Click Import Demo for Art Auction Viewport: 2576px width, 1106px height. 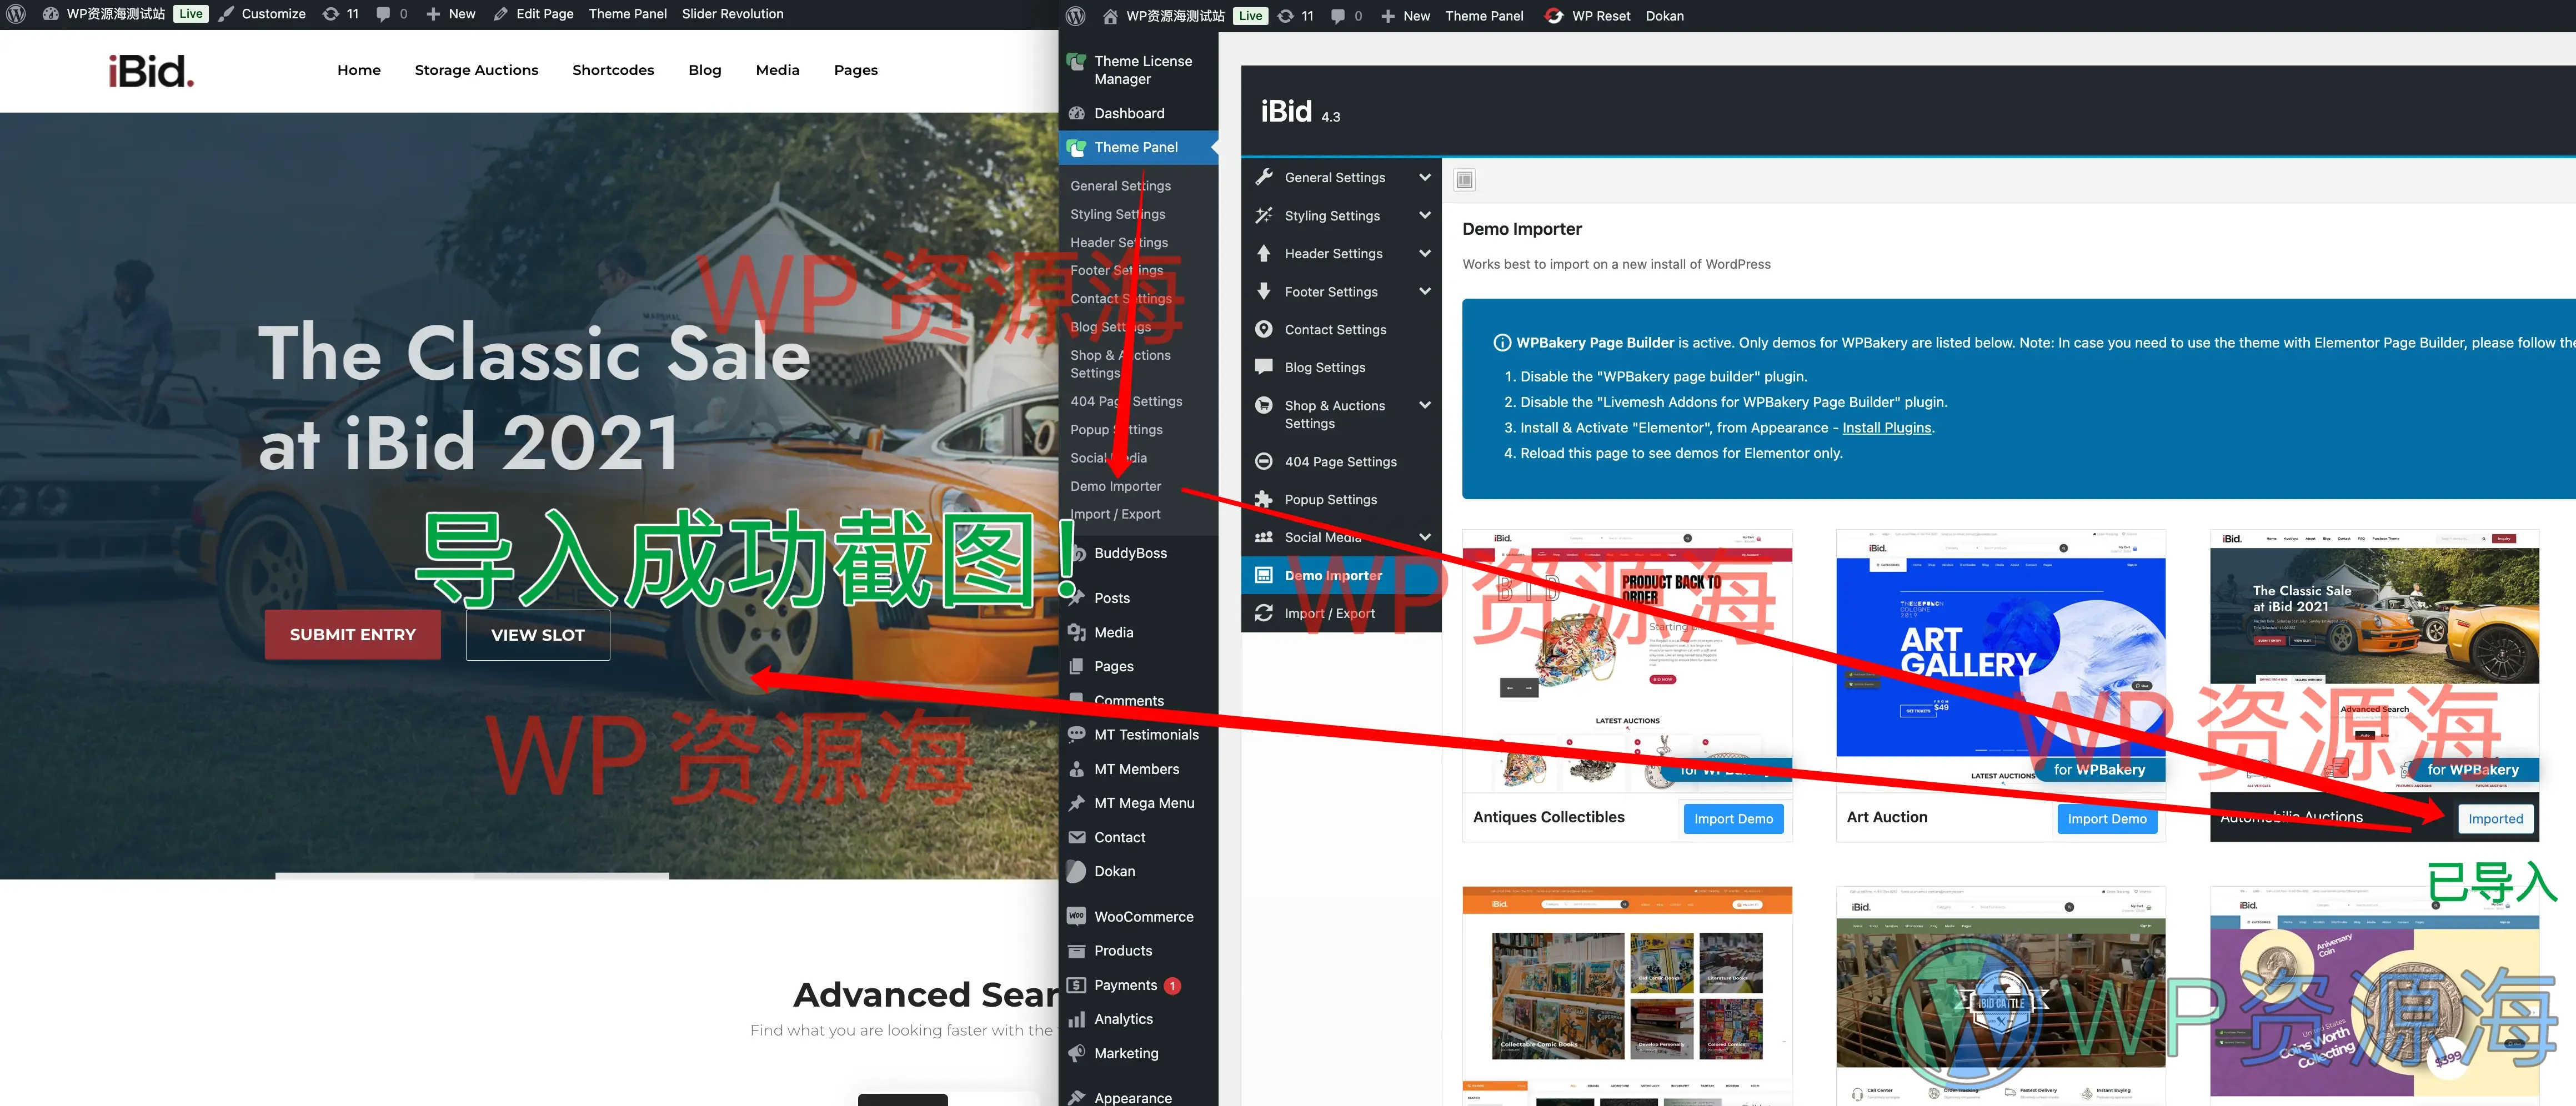(x=2107, y=818)
